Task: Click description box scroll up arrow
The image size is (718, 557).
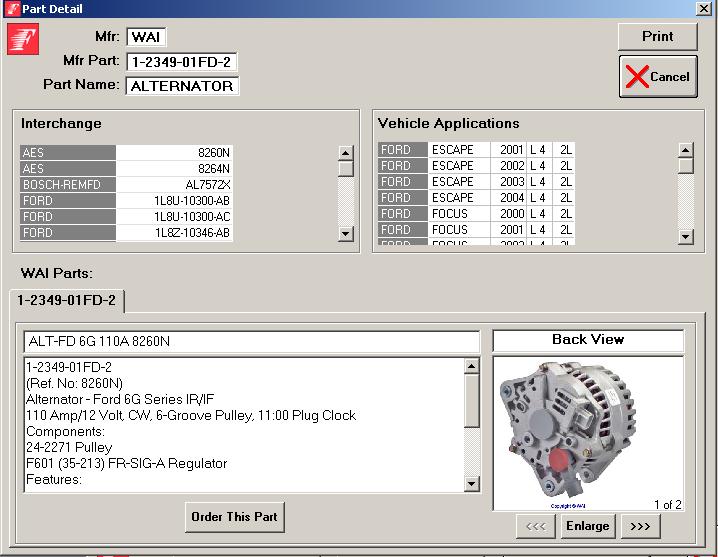Action: pyautogui.click(x=472, y=366)
